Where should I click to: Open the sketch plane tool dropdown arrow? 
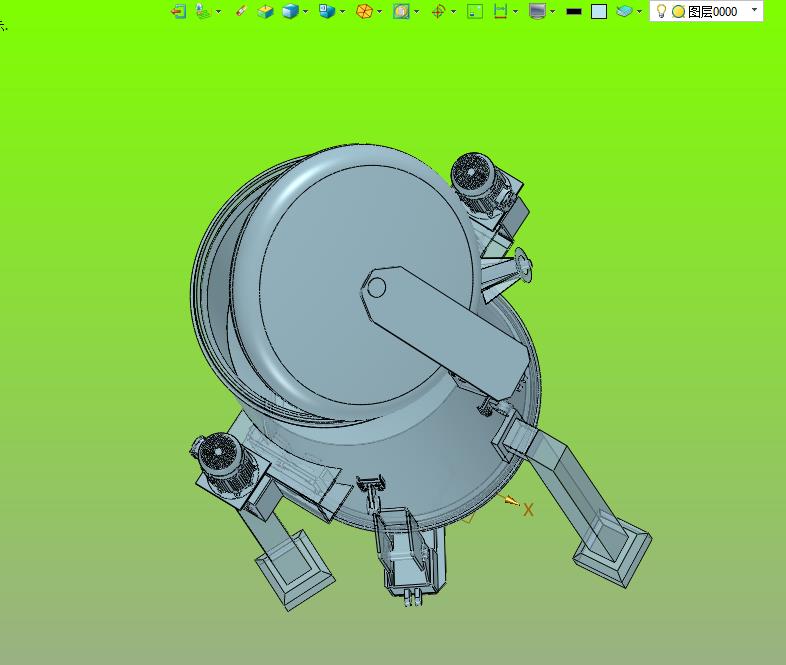click(218, 12)
